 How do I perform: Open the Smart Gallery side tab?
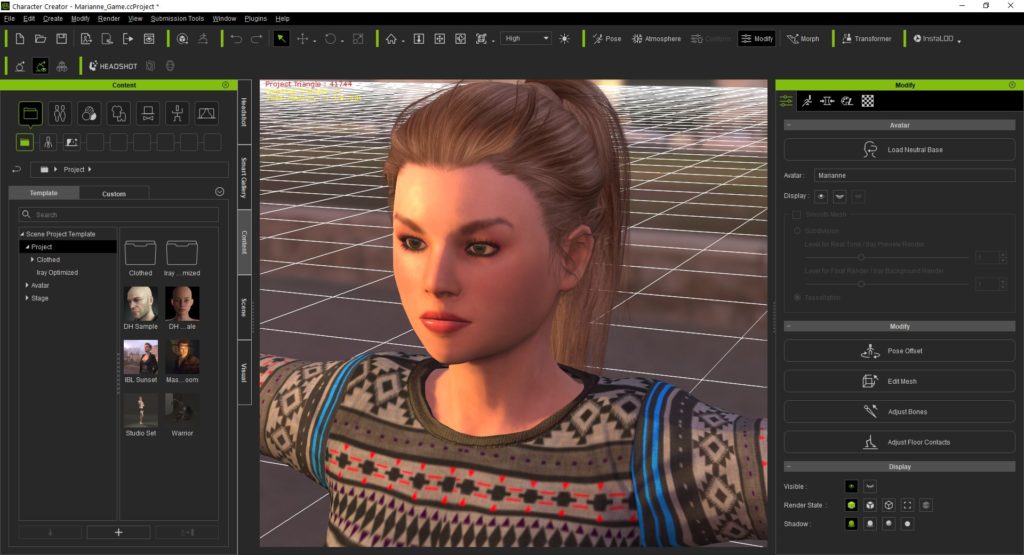coord(244,178)
